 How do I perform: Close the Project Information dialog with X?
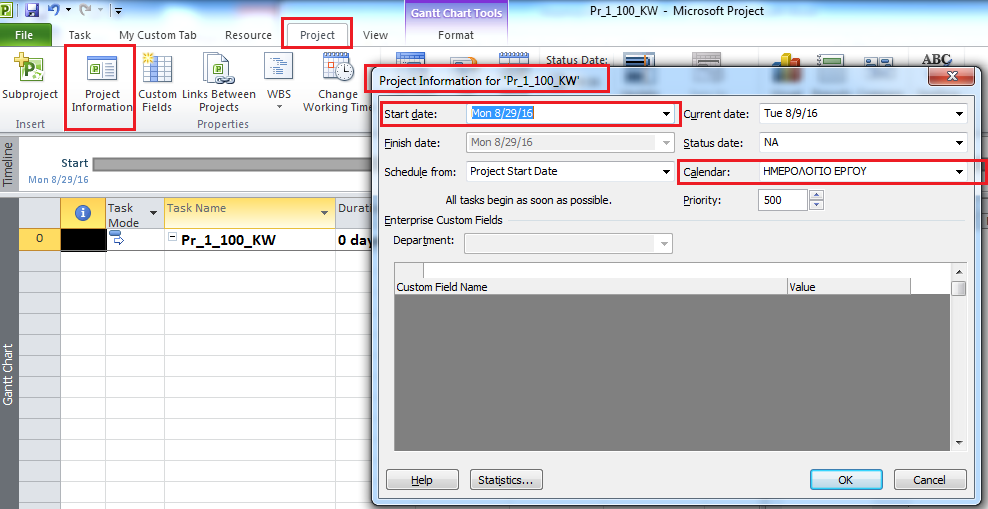[x=952, y=76]
